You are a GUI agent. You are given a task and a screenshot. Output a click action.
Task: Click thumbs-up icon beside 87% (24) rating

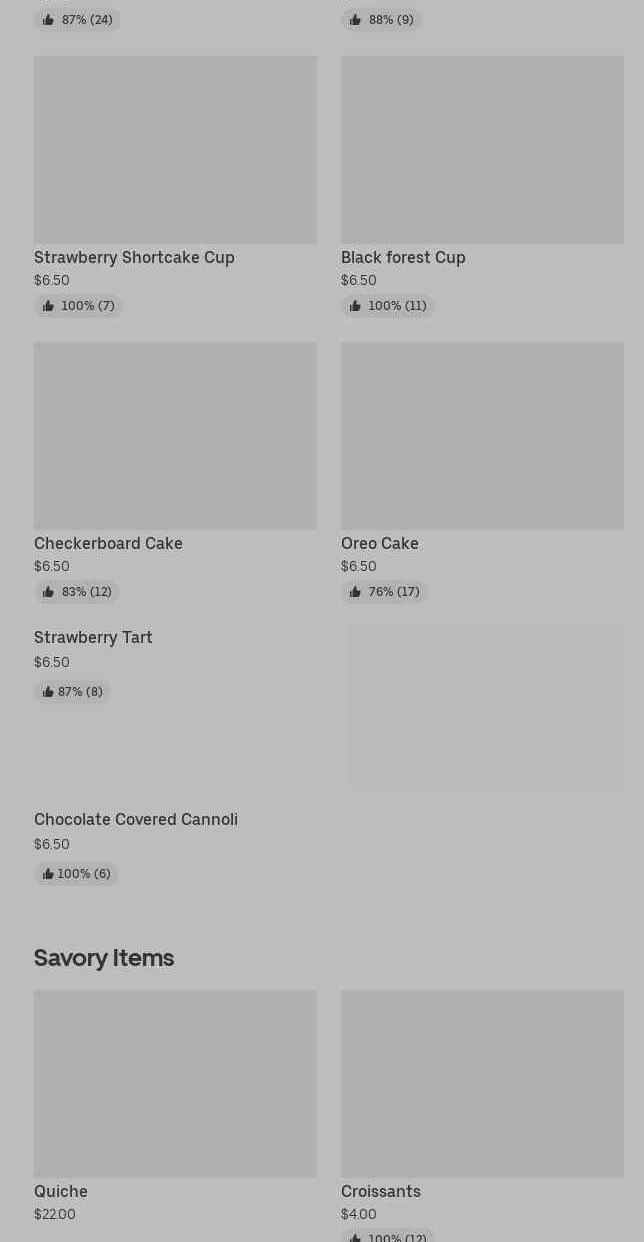pyautogui.click(x=48, y=20)
